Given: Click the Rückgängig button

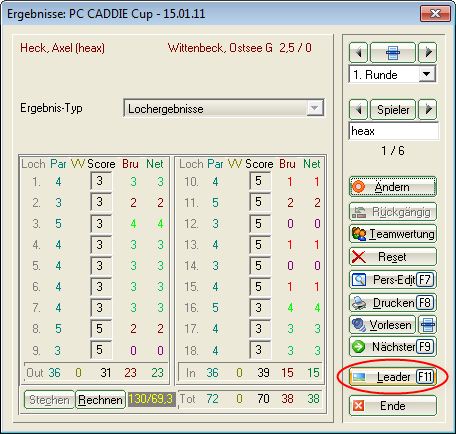Looking at the screenshot, I should (x=393, y=212).
